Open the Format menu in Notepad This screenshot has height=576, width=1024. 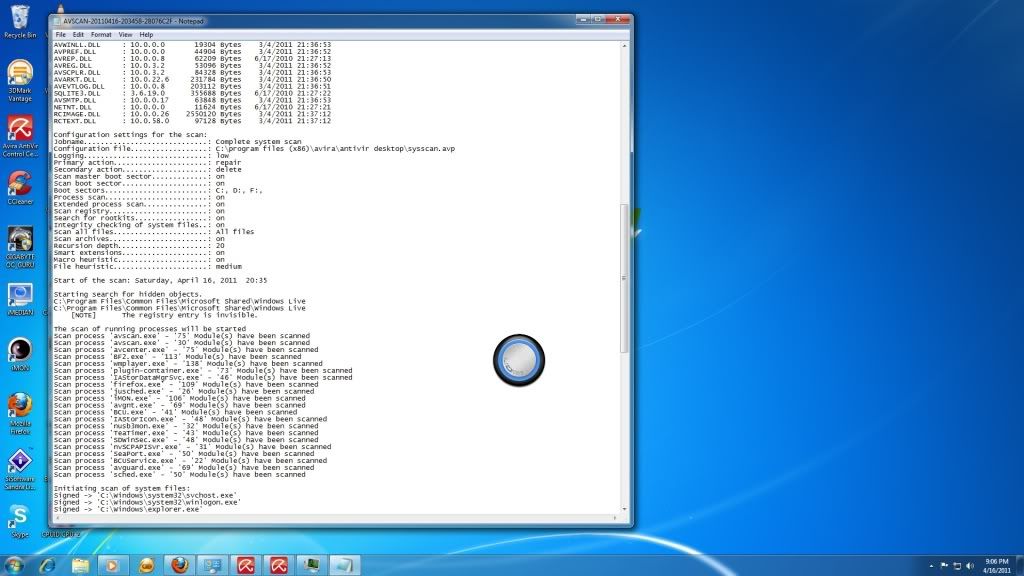pos(101,35)
